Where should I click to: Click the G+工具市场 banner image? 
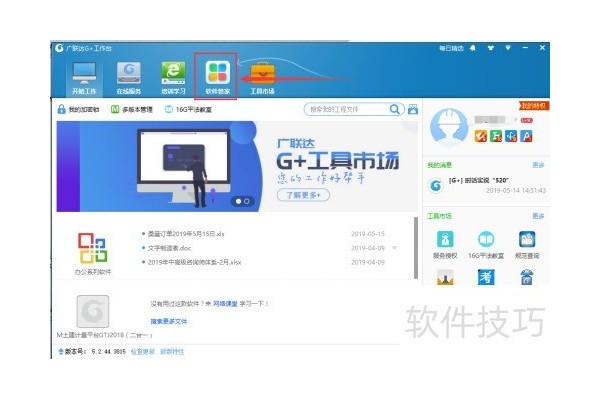[x=237, y=167]
